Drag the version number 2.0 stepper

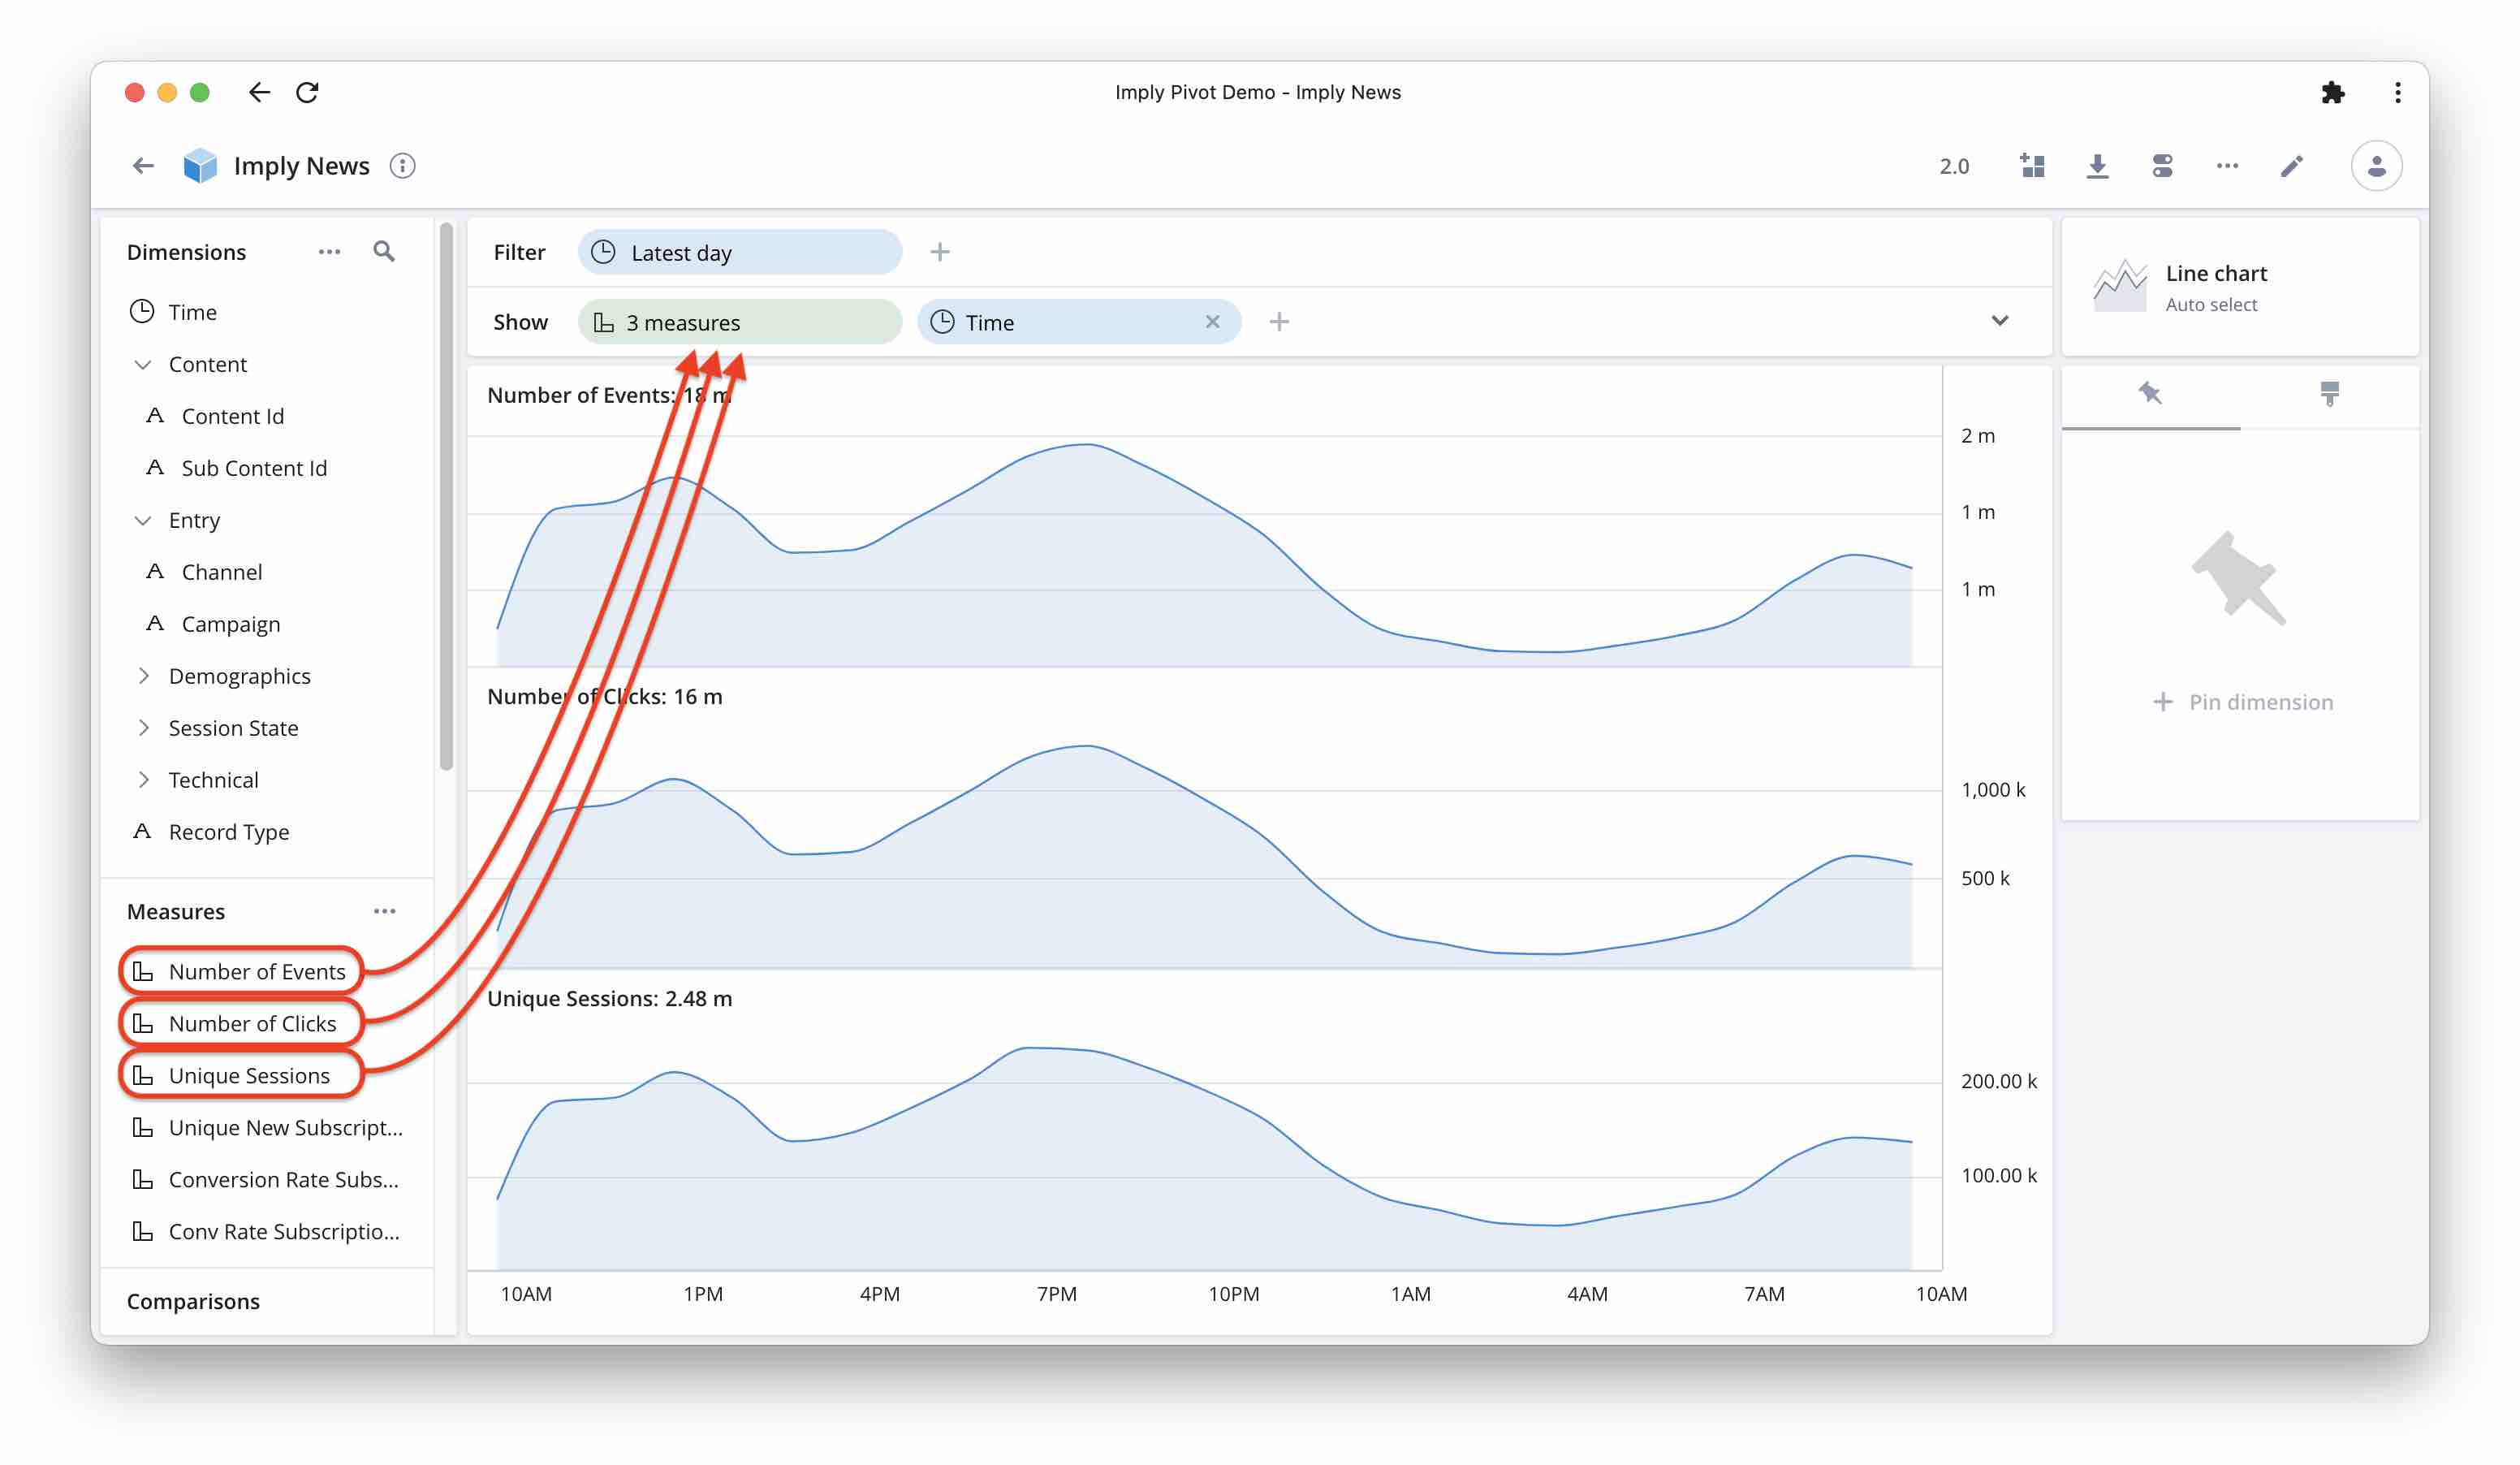pyautogui.click(x=1952, y=166)
